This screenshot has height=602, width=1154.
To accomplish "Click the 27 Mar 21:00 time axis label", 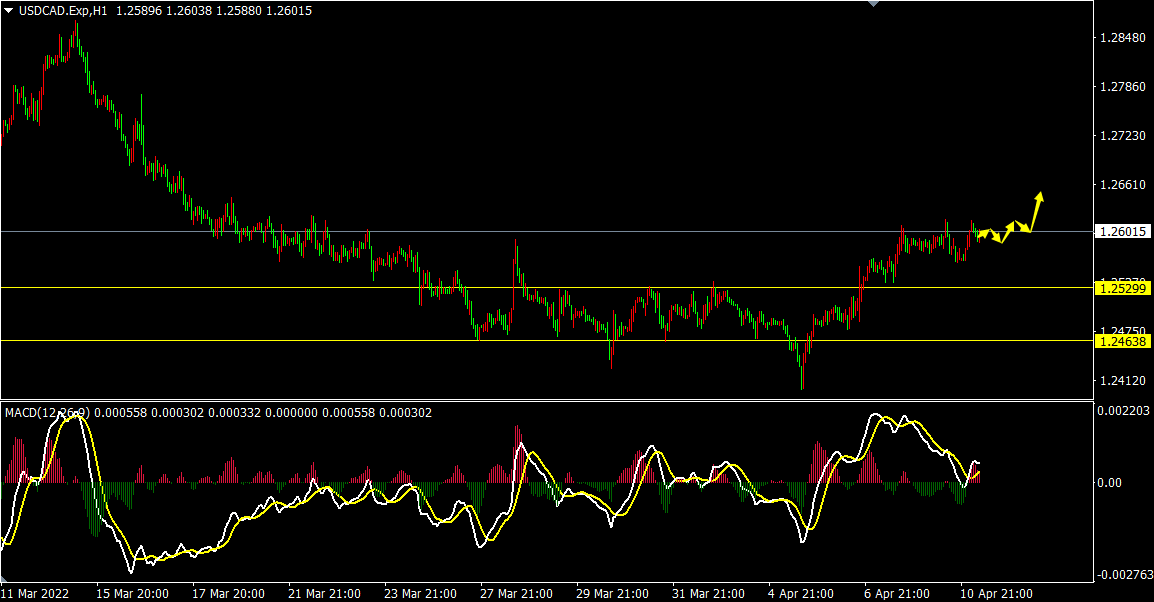I will tap(517, 593).
